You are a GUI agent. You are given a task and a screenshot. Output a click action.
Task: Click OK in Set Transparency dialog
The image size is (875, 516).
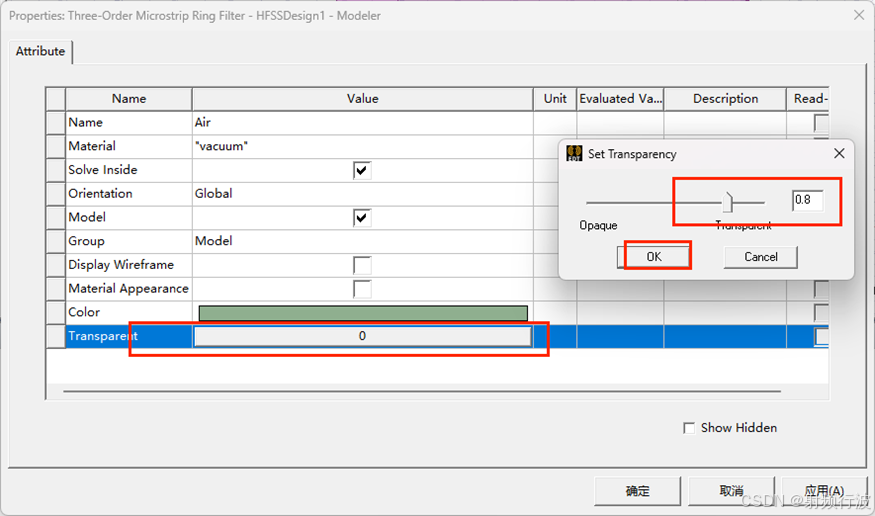pos(654,257)
